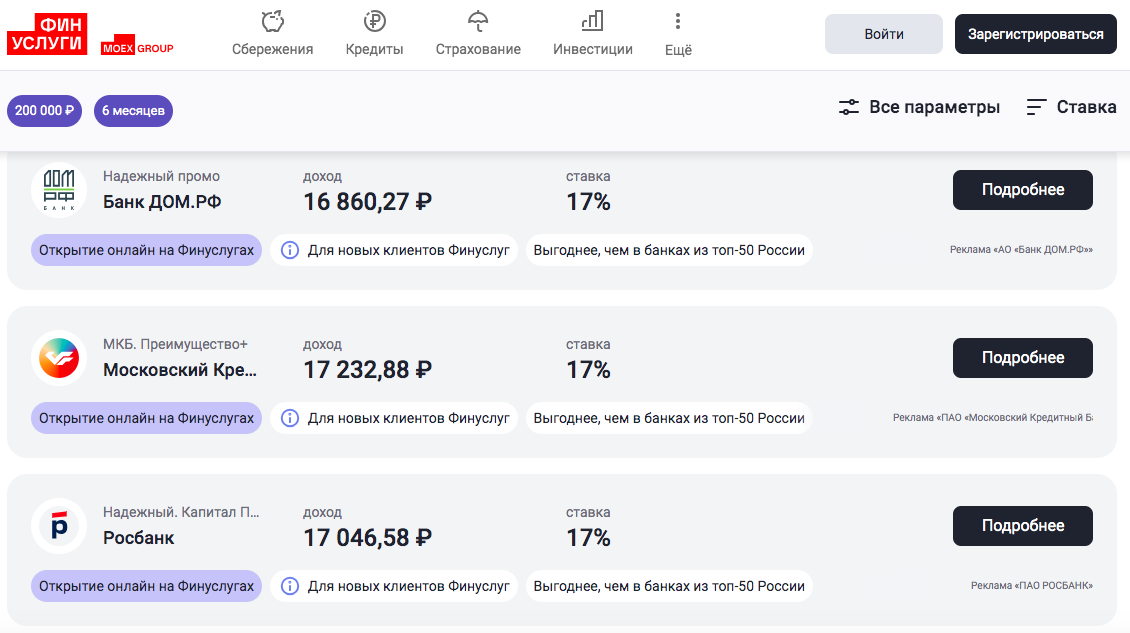Click Выгоднее, чем в банках tag, ДОМ.РФ card
This screenshot has width=1130, height=633.
point(669,250)
